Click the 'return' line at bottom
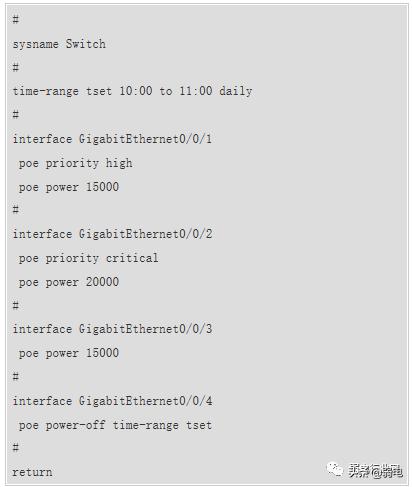 (x=32, y=472)
